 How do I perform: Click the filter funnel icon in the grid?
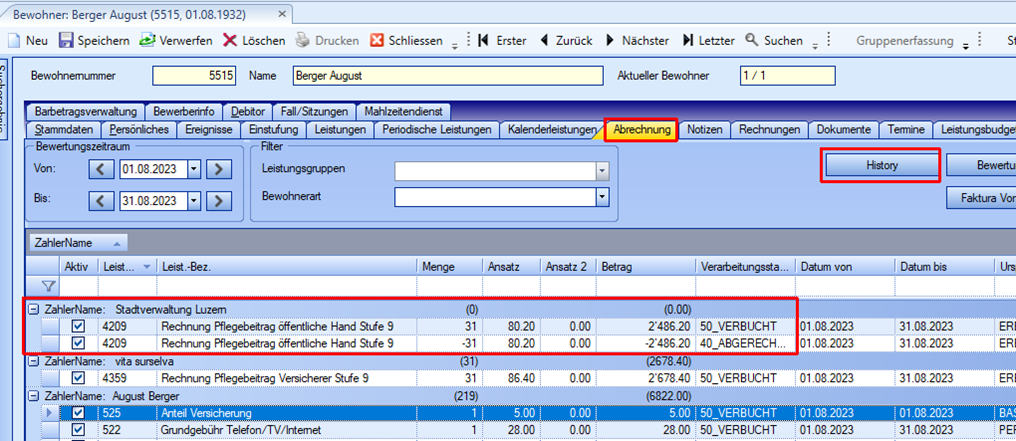(49, 286)
